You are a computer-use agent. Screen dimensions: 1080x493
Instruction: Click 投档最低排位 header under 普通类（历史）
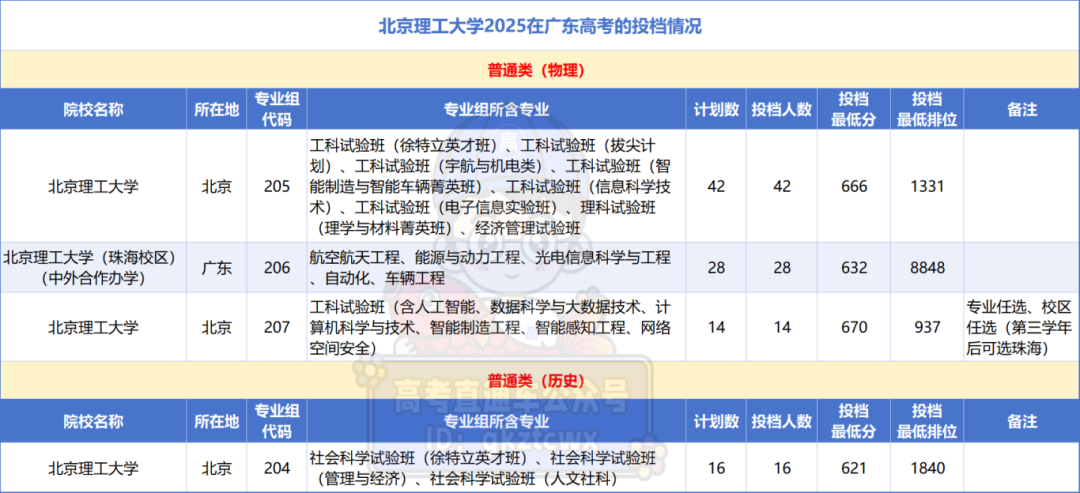[926, 421]
